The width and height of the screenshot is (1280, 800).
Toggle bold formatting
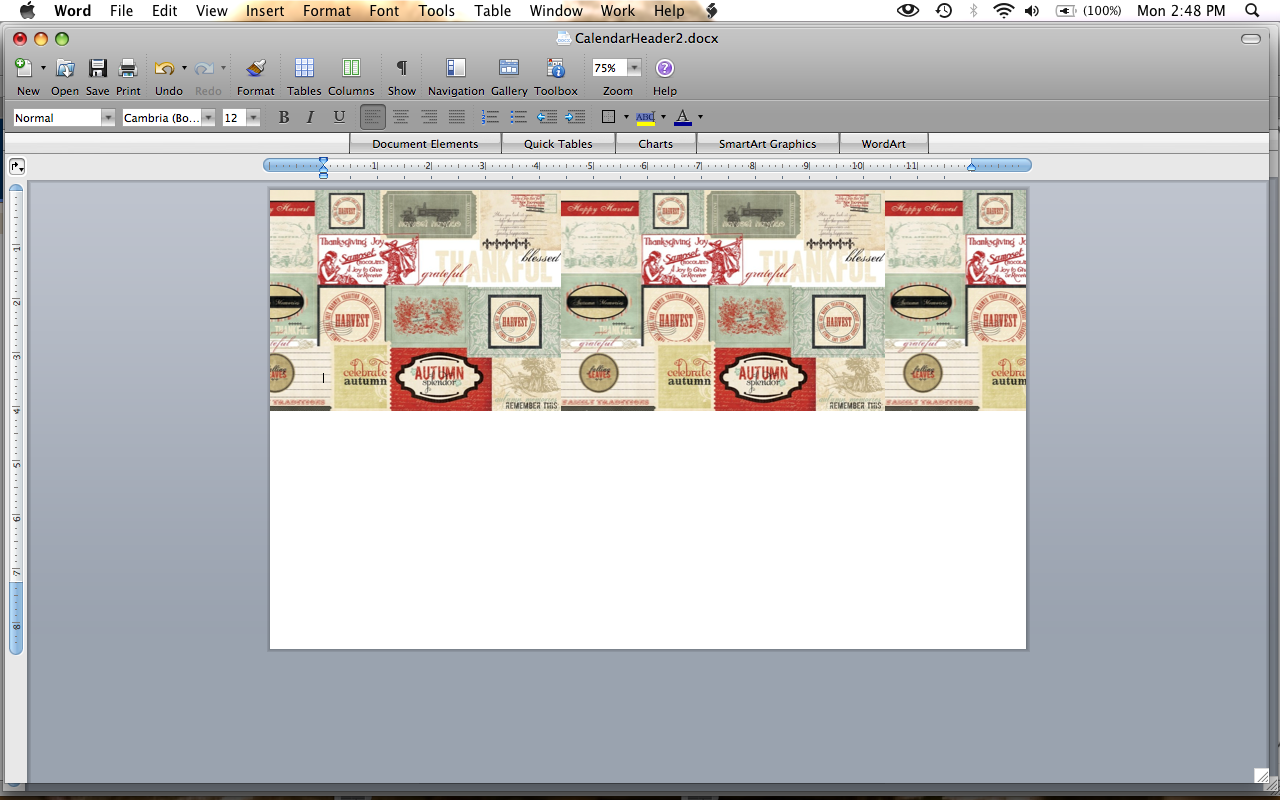point(284,117)
